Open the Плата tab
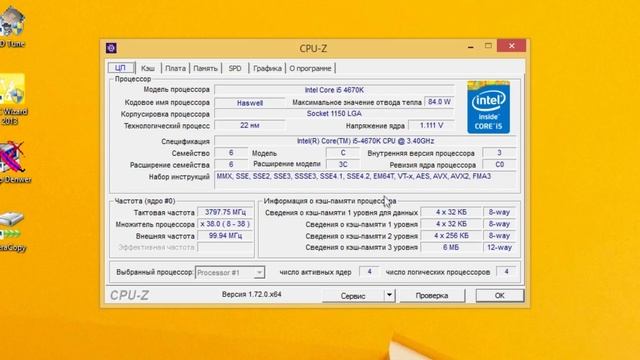 176,68
